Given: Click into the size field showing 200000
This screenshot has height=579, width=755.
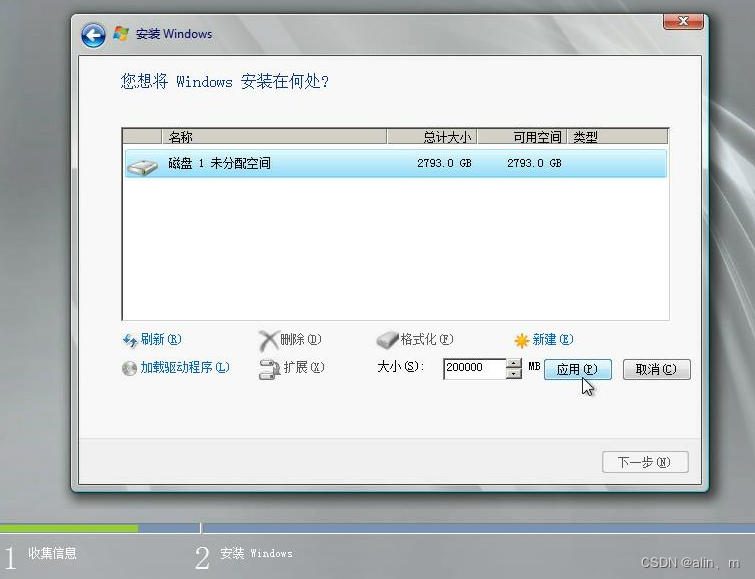Looking at the screenshot, I should tap(474, 368).
